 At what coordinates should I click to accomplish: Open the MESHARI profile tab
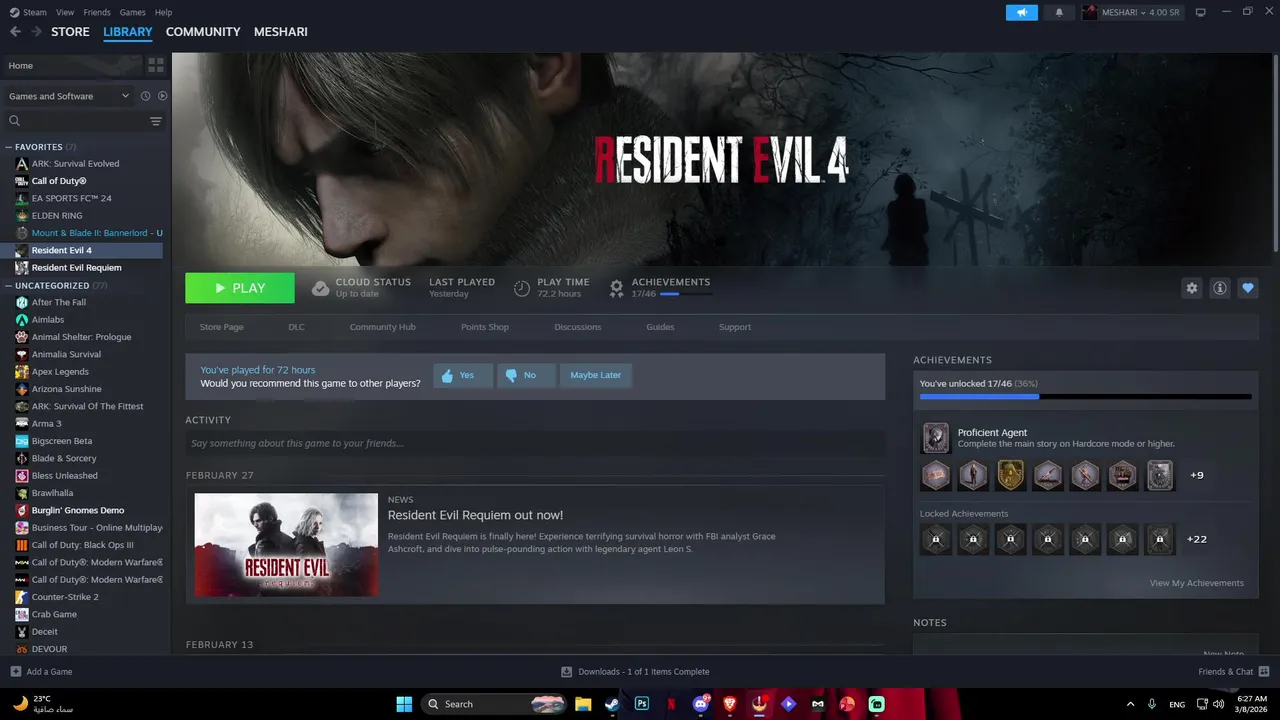281,32
